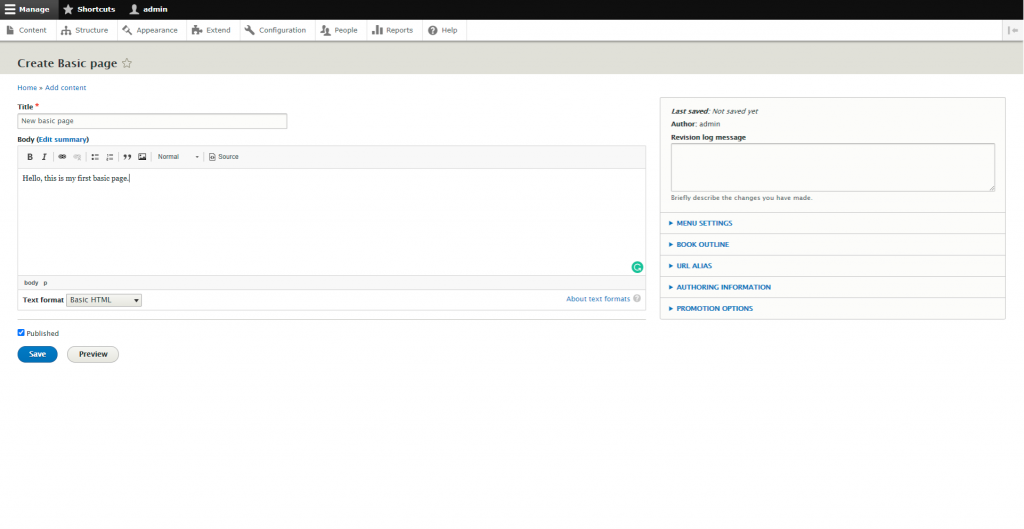Image resolution: width=1024 pixels, height=529 pixels.
Task: Click the Revision log message text area
Action: point(832,167)
